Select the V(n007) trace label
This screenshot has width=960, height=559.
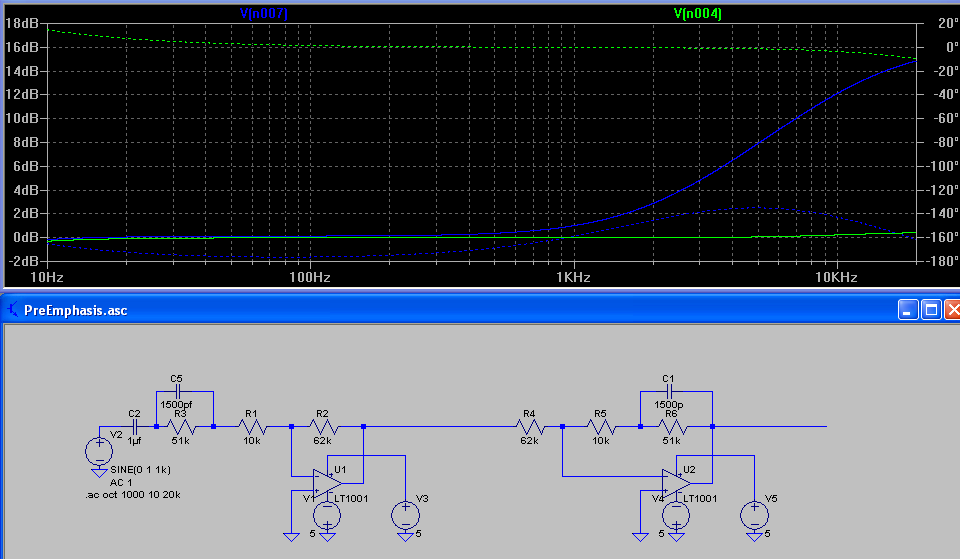[x=264, y=13]
